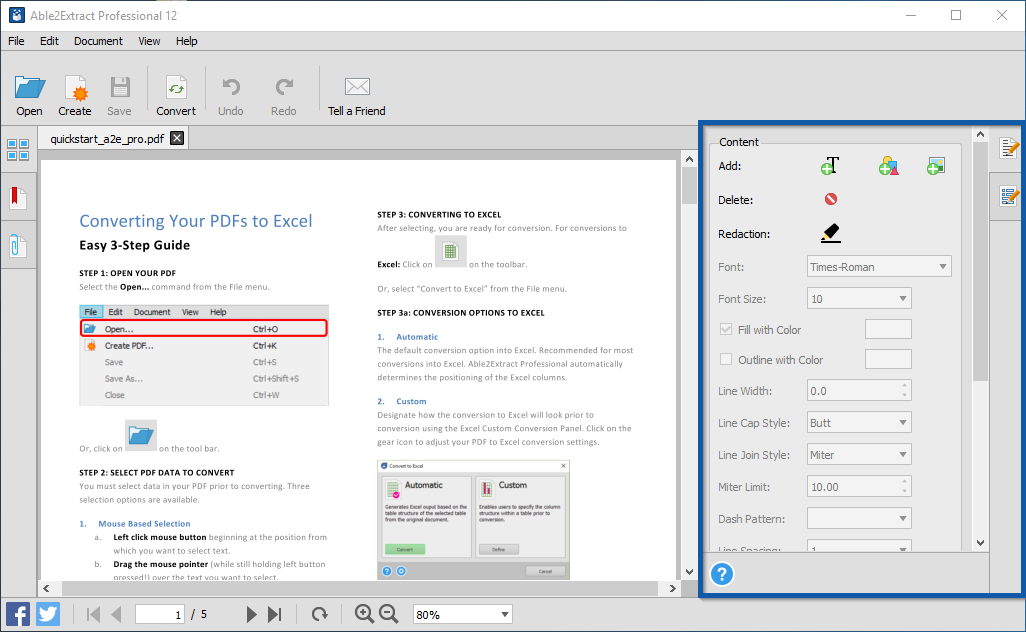Activate the Redaction marker tool
This screenshot has height=632, width=1026.
830,233
